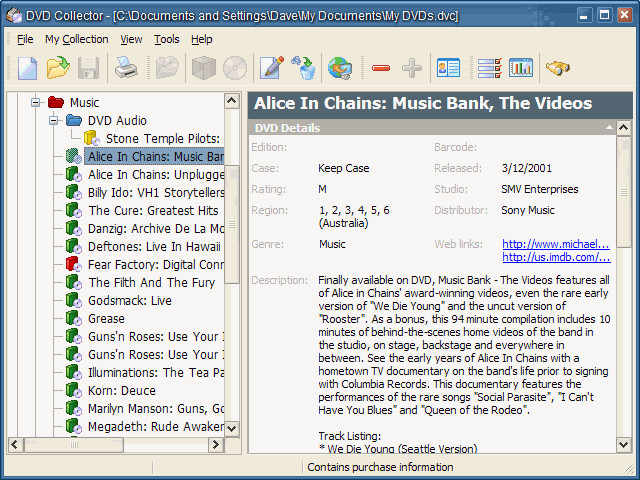Click the details pane vertical scroll thumb
Screen dimensions: 640x480
pos(624,192)
